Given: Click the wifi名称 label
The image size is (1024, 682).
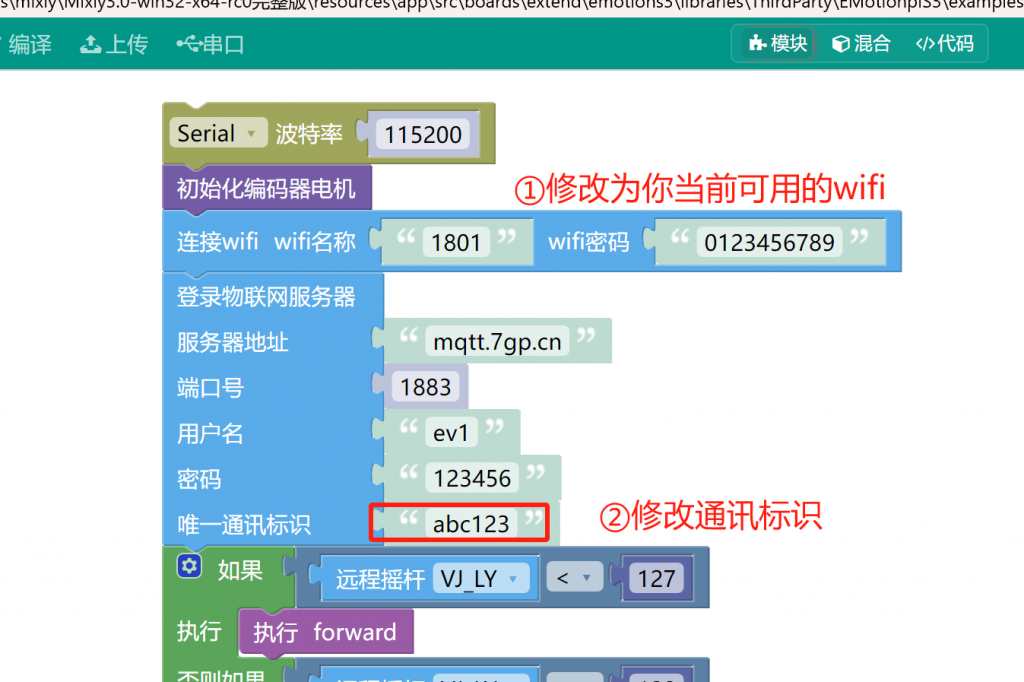Looking at the screenshot, I should pos(315,242).
